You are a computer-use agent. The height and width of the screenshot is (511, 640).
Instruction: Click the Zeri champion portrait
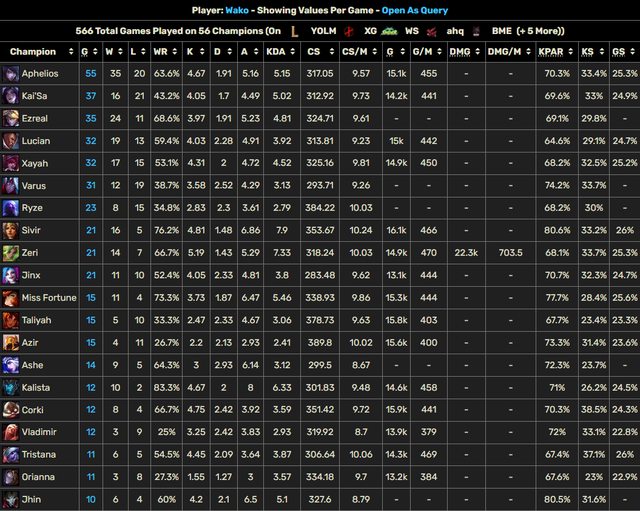pos(10,253)
